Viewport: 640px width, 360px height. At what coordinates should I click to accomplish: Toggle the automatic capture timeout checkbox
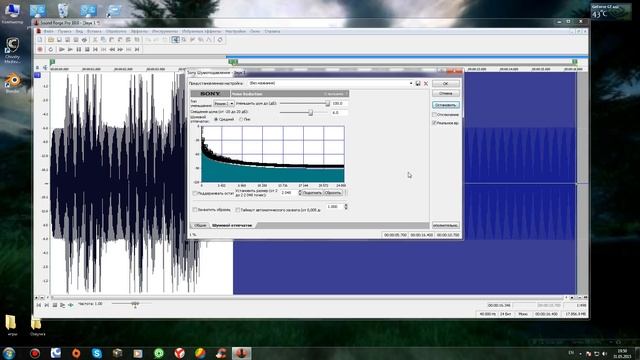(x=238, y=210)
